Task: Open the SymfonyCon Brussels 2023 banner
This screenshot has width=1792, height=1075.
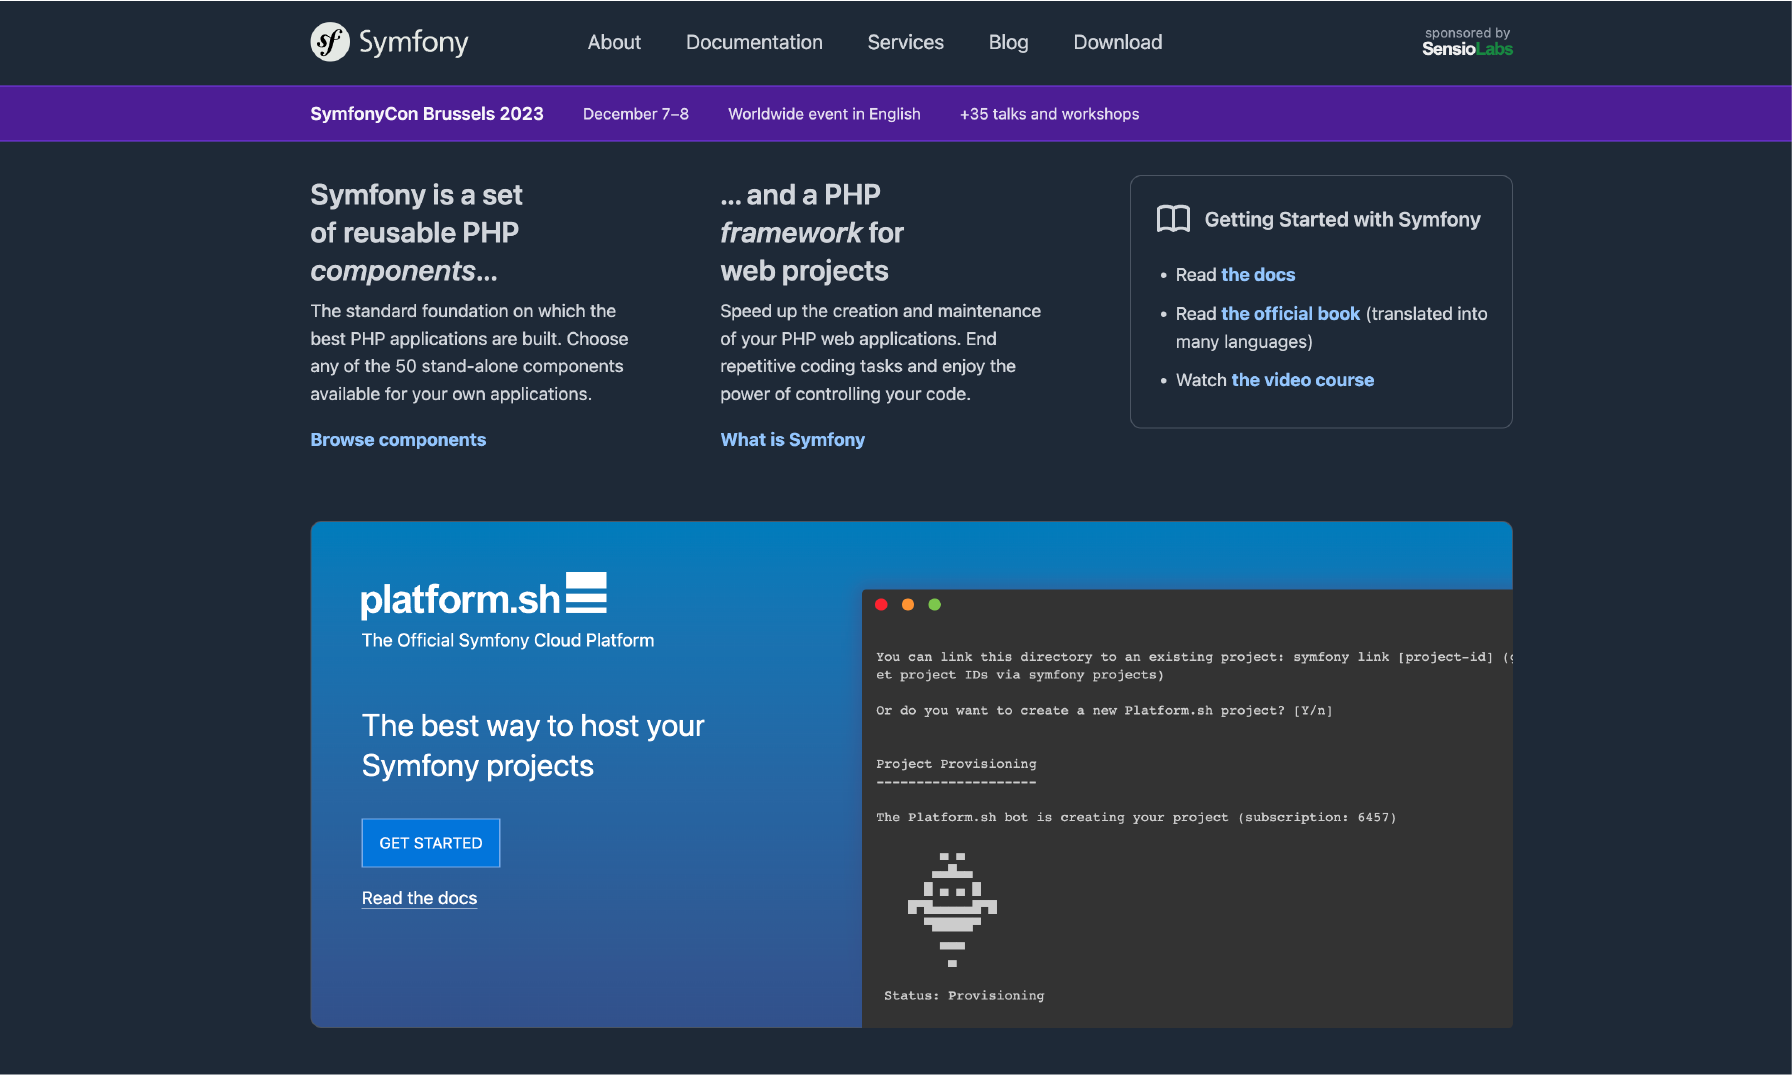Action: [x=427, y=114]
